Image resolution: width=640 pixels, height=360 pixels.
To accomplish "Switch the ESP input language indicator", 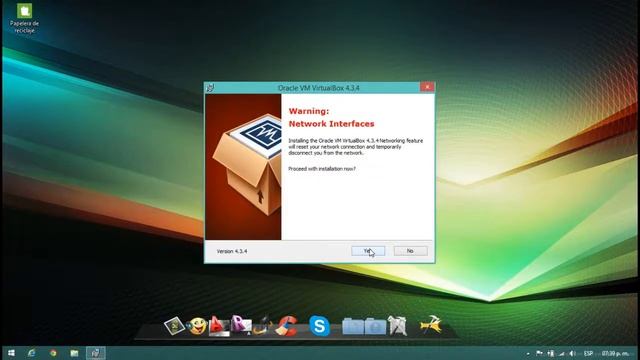I will [588, 353].
